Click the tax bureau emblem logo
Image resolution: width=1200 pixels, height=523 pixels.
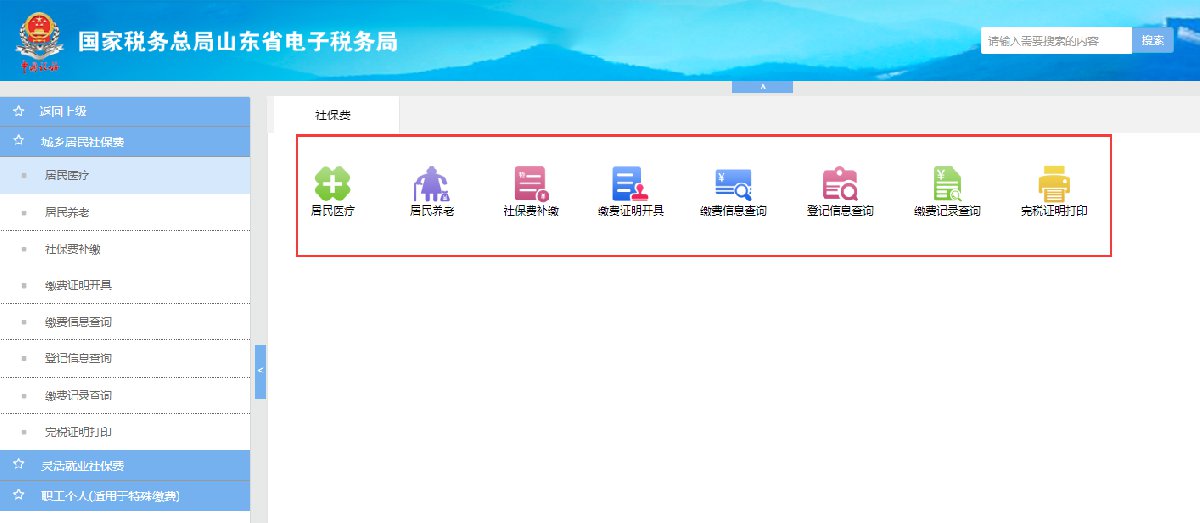(40, 41)
